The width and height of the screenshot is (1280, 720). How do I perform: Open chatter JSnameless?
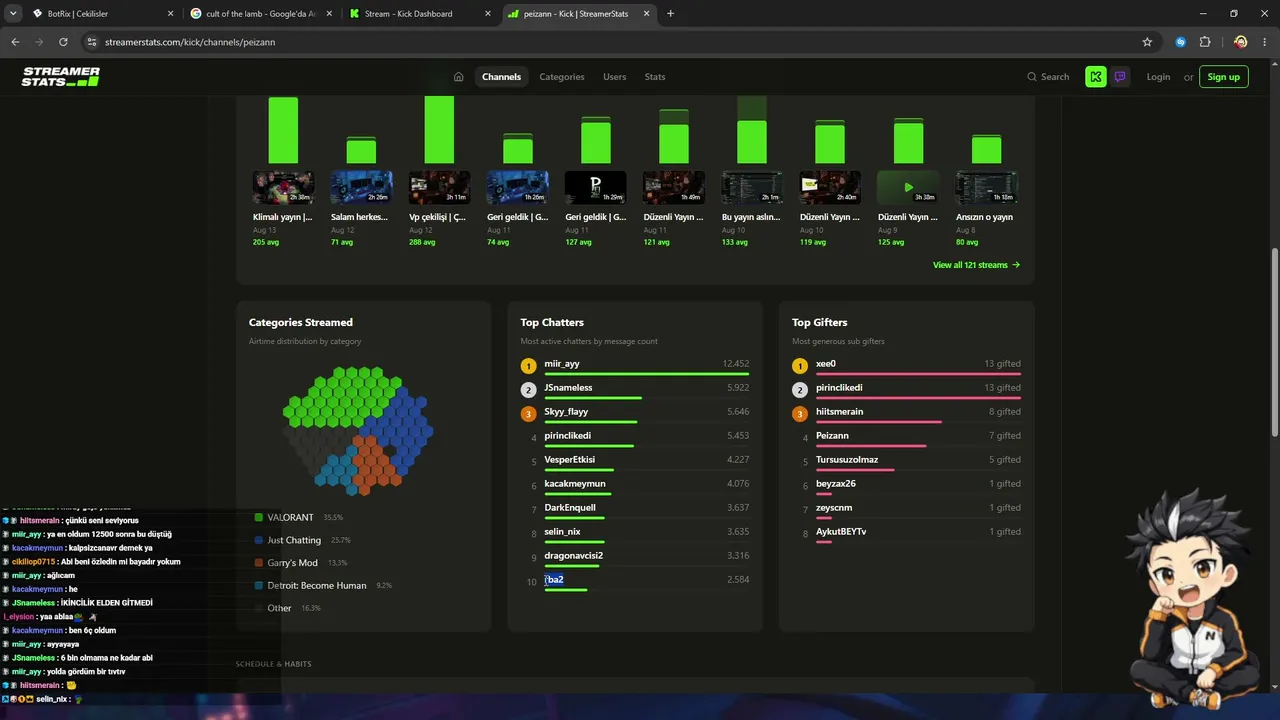coord(568,388)
